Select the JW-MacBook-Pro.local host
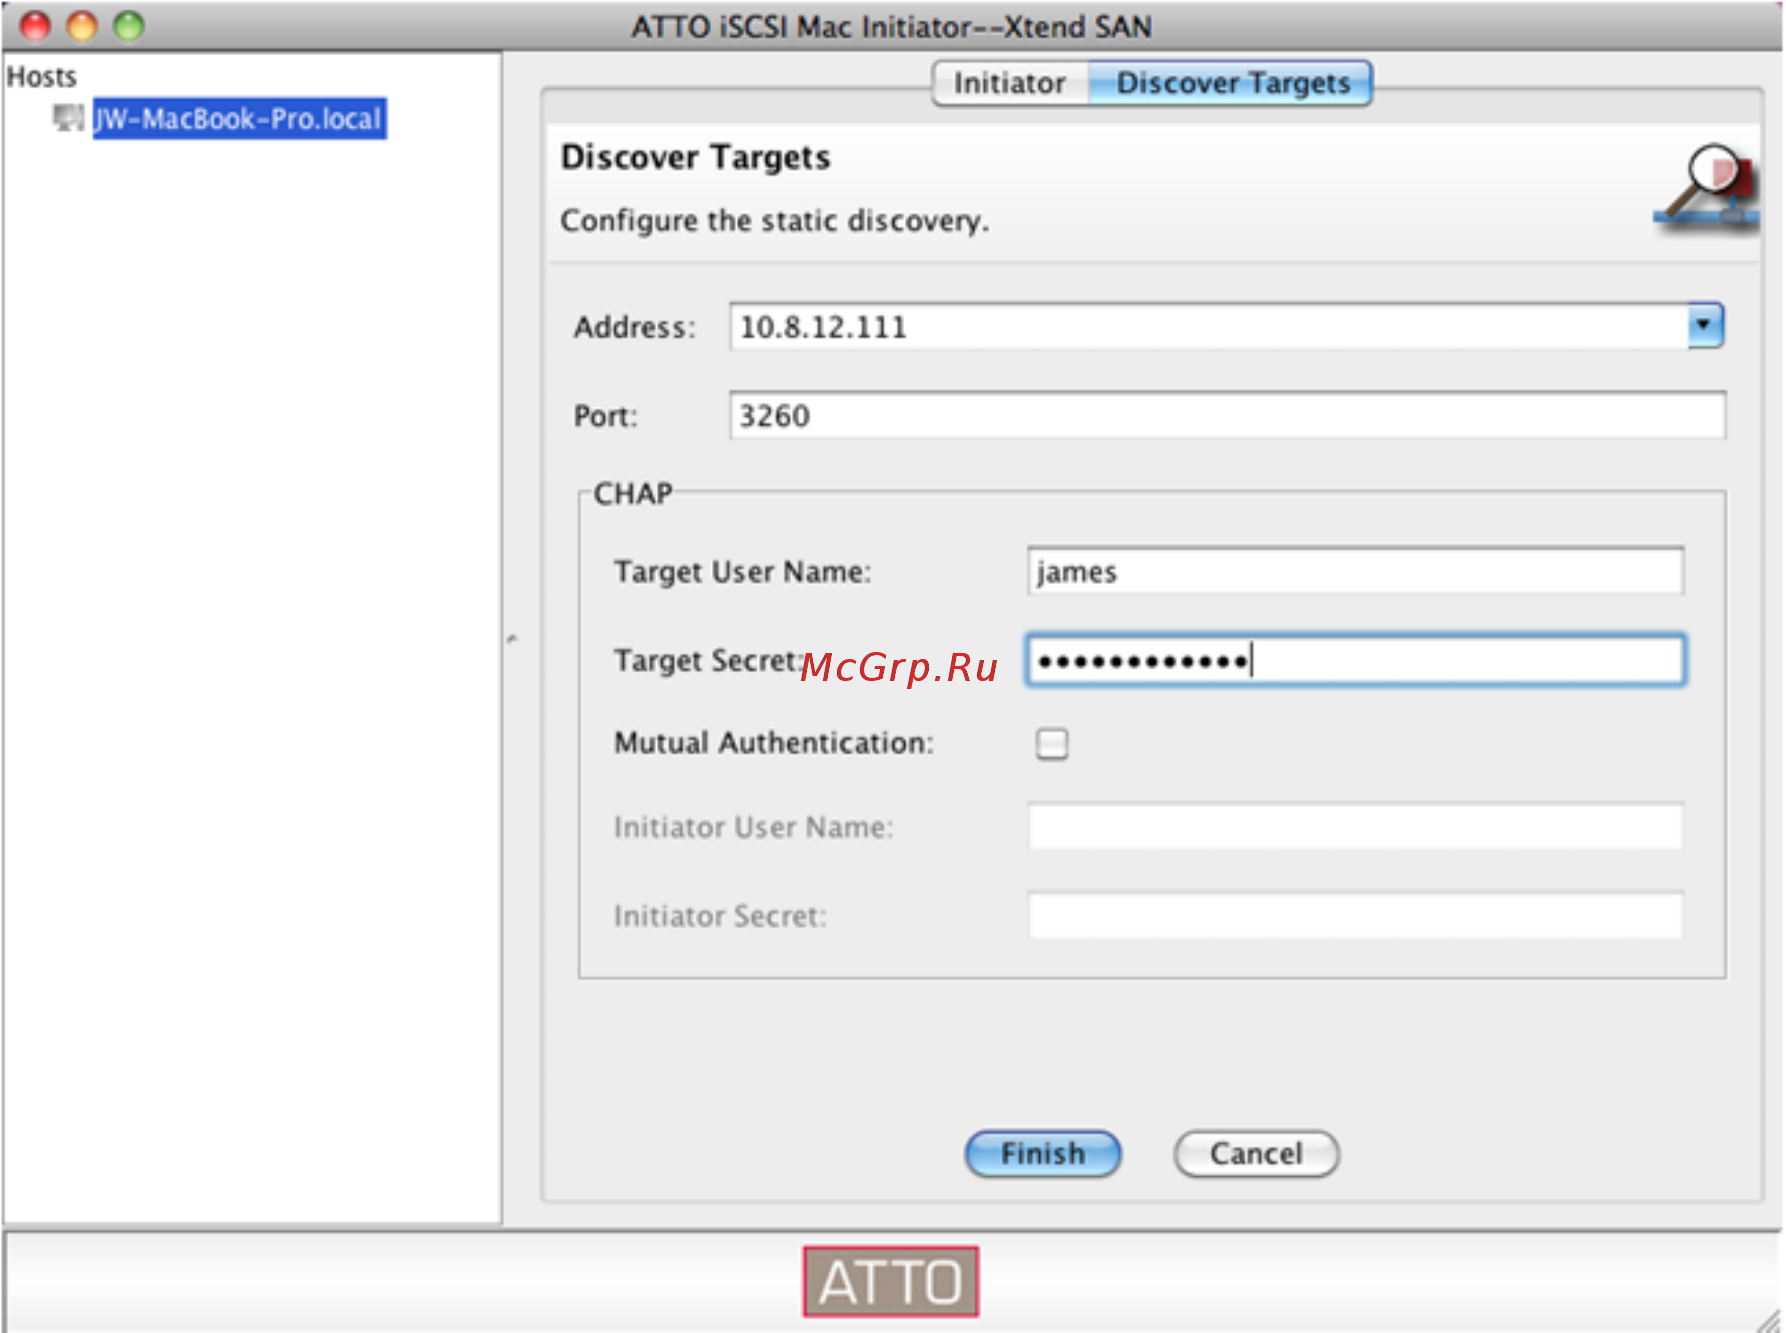 (x=239, y=119)
